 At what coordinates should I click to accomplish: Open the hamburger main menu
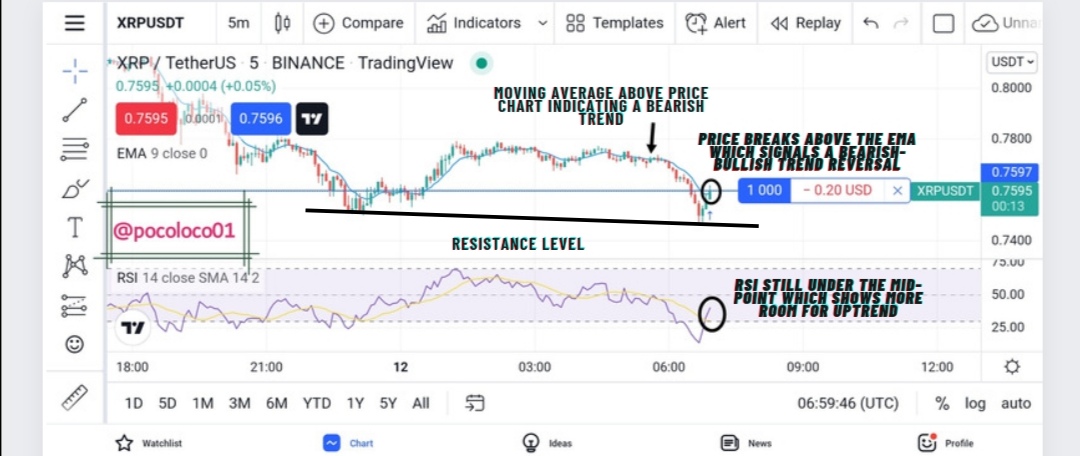[x=74, y=23]
